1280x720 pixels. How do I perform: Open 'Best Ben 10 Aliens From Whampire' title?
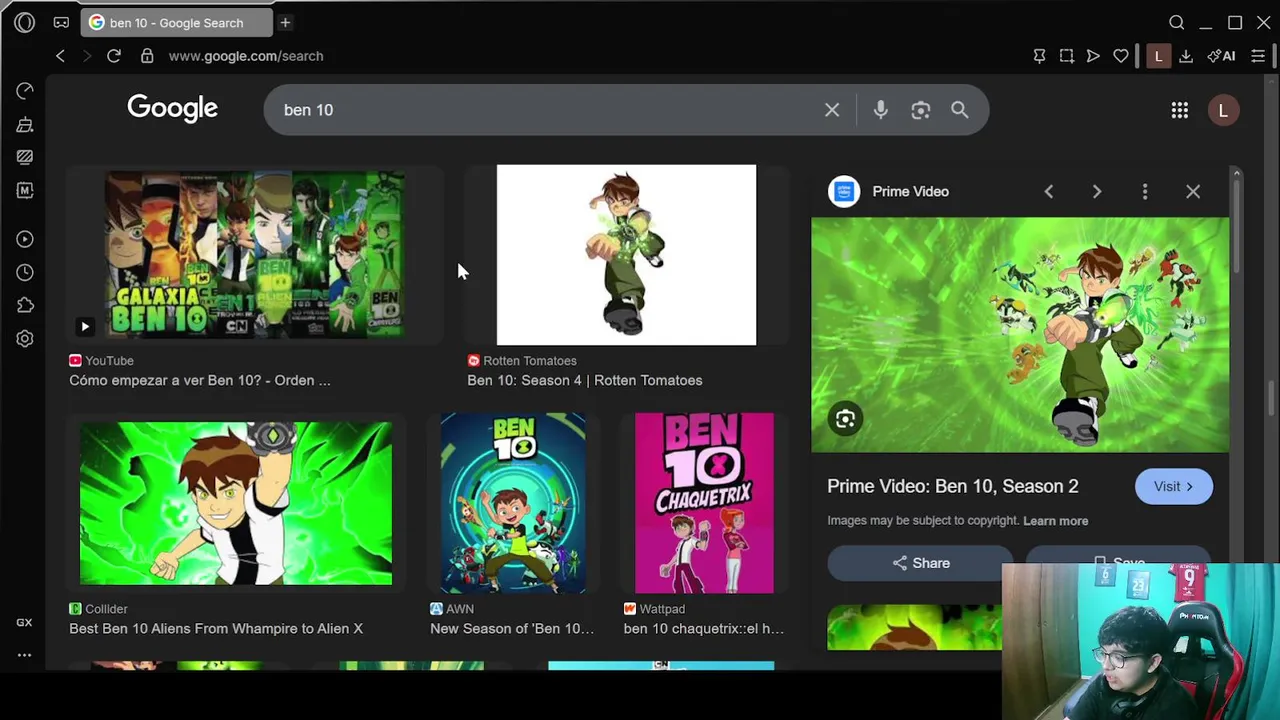216,628
